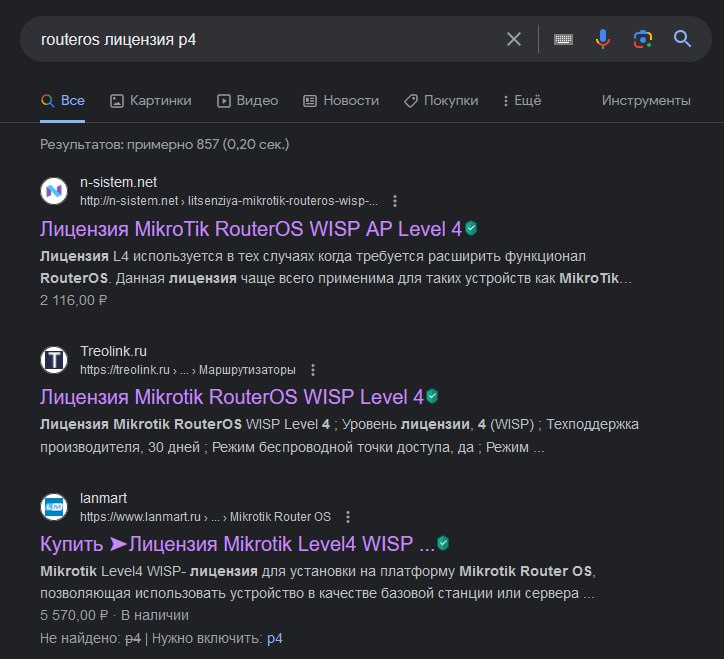Viewport: 724px width, 659px height.
Task: Open the on-screen keyboard input tool
Action: tap(563, 39)
